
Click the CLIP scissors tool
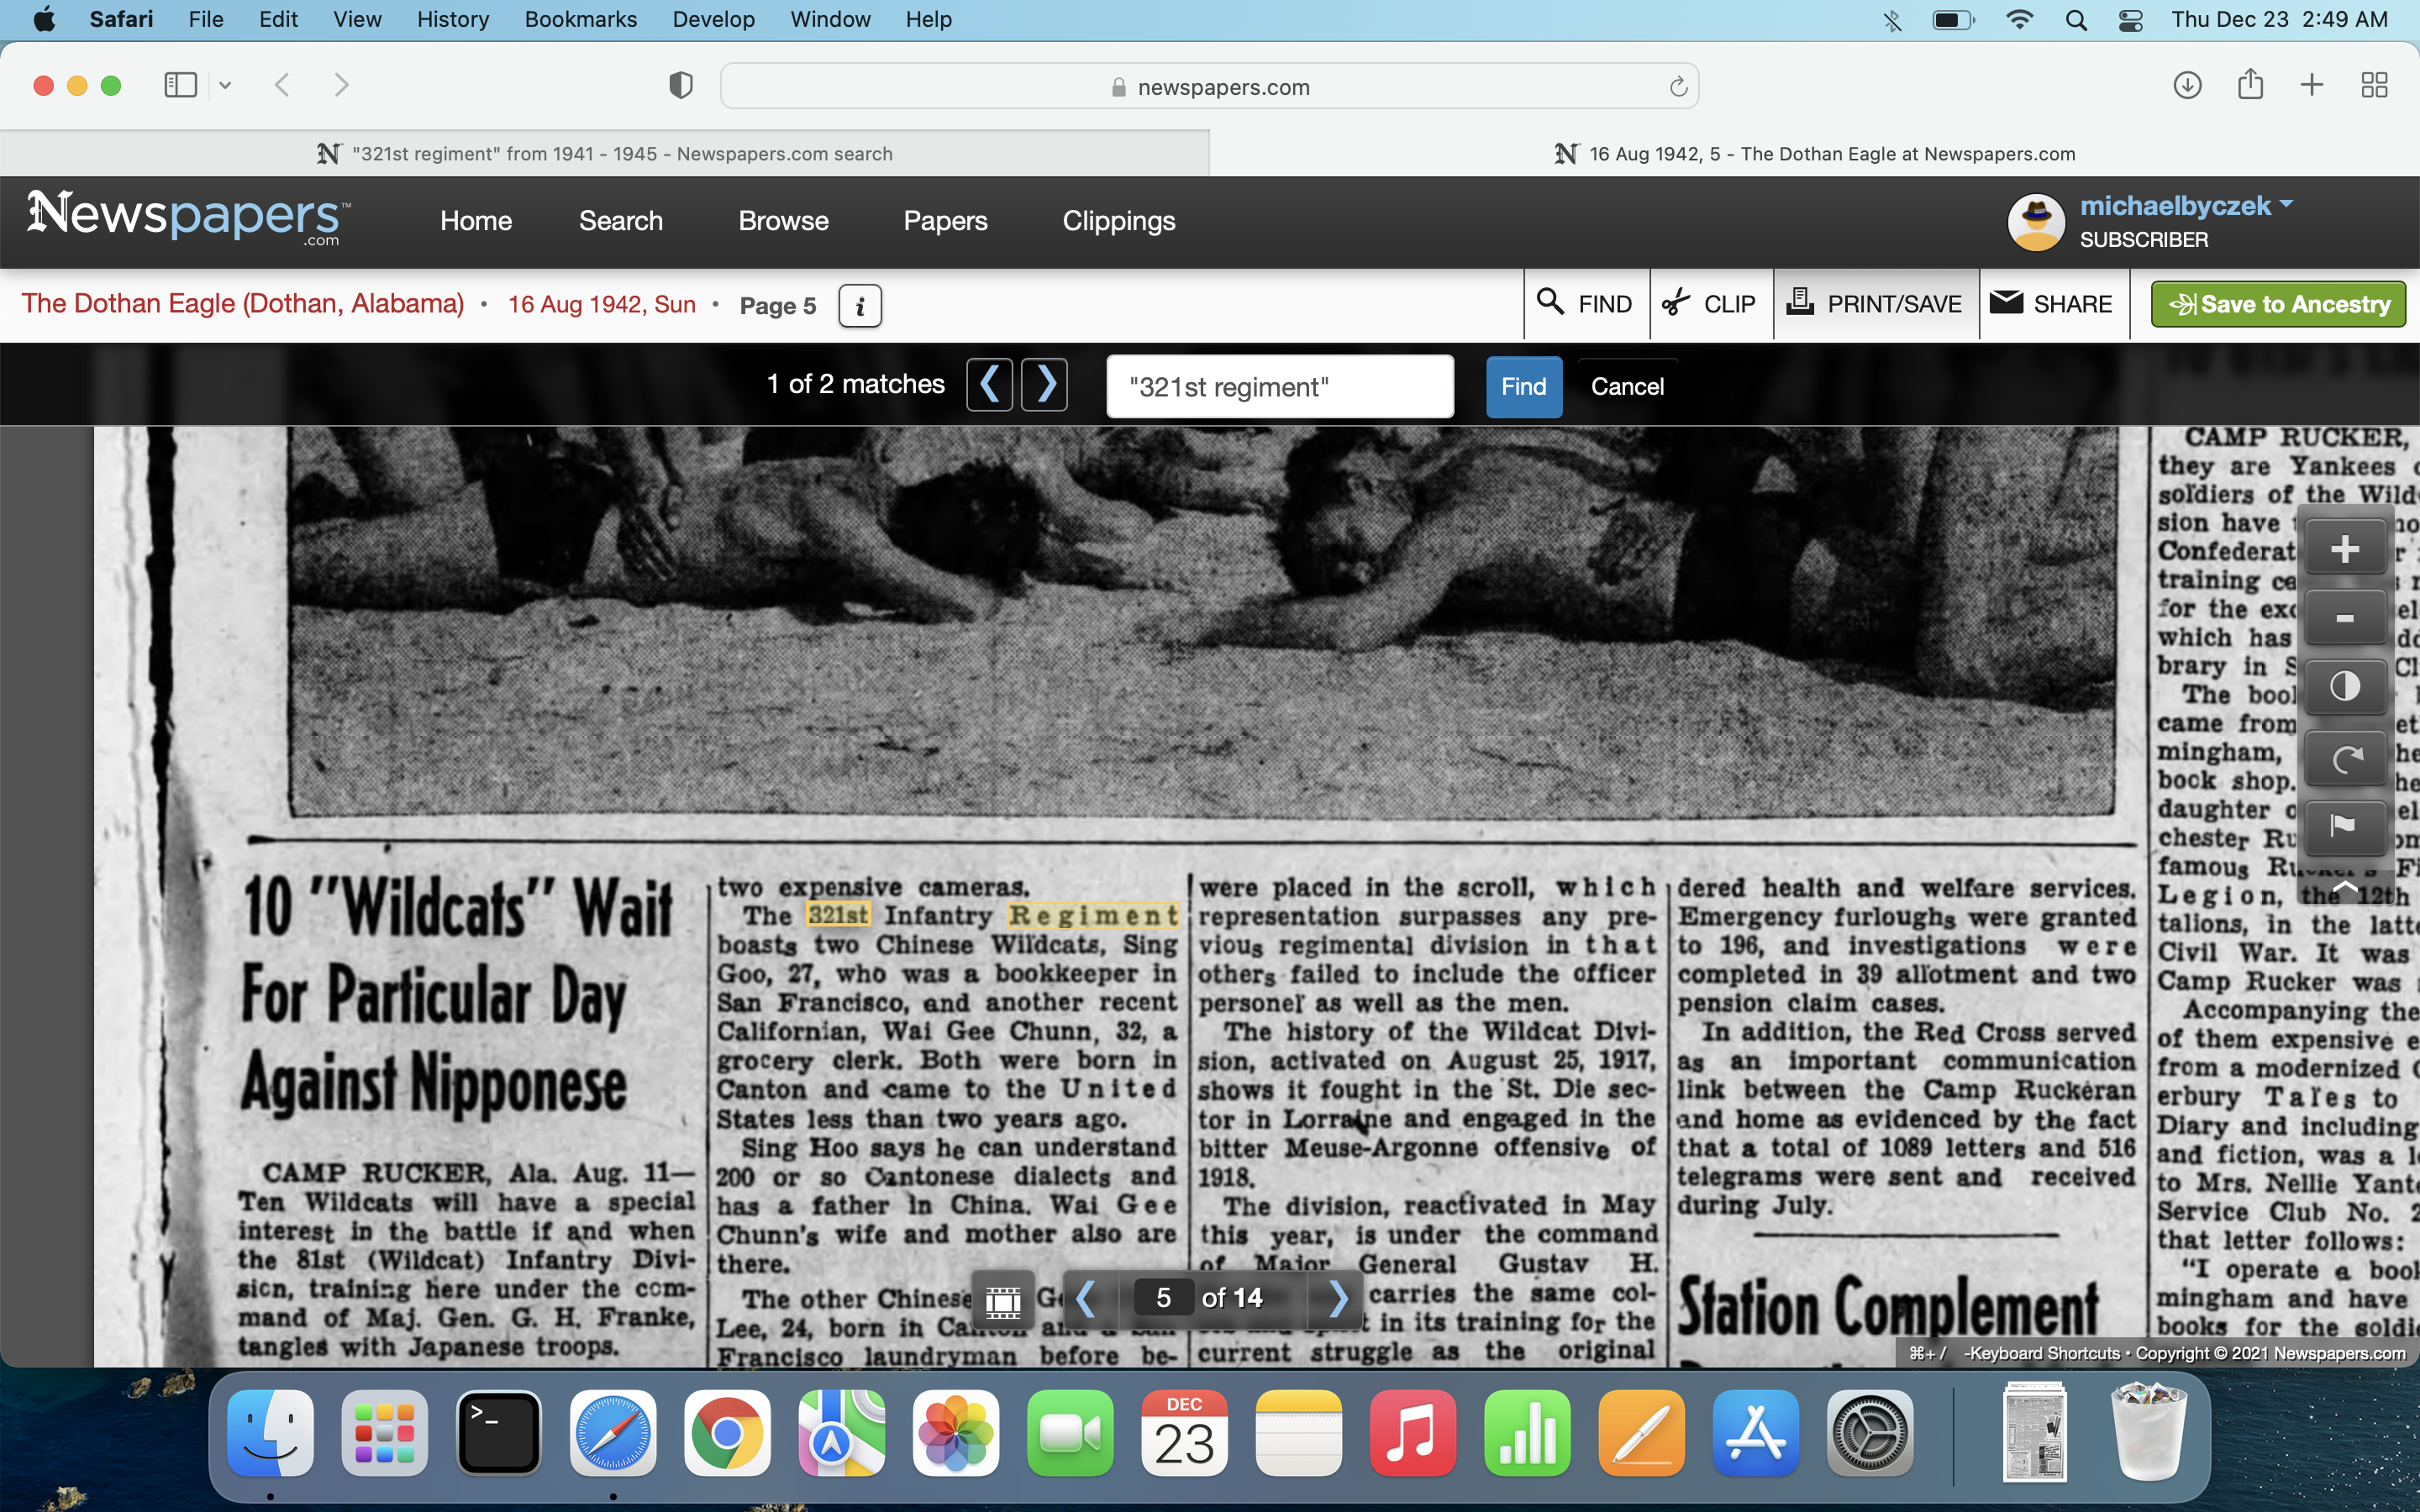[x=1710, y=304]
